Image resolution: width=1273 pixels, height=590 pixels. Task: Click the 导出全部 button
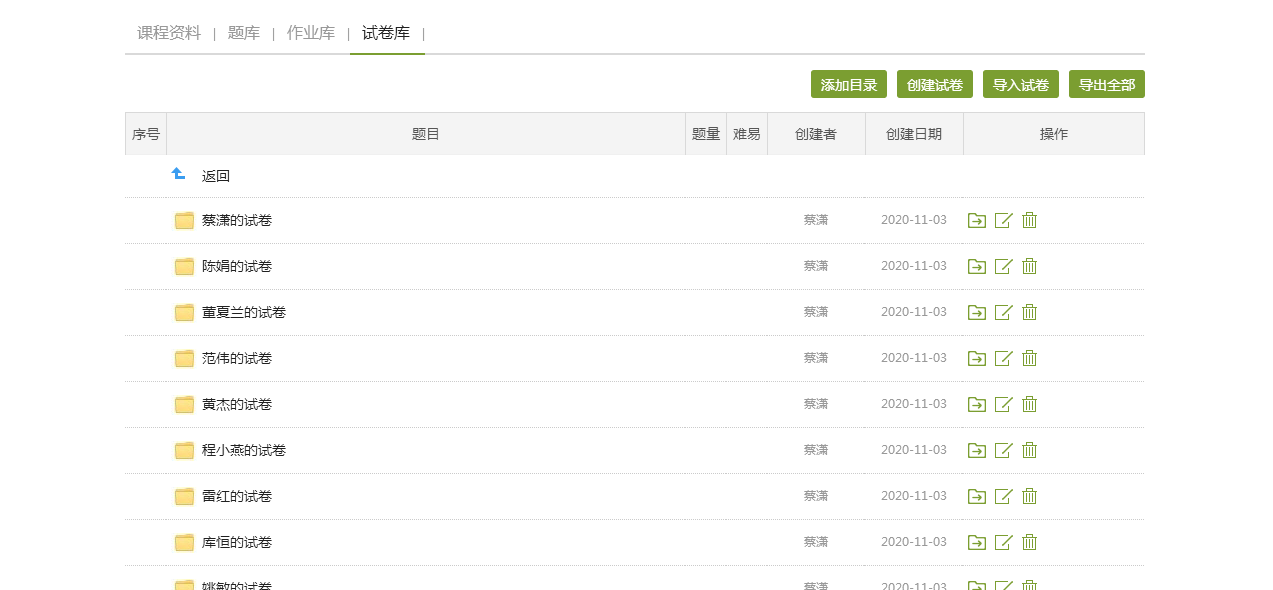[1106, 84]
